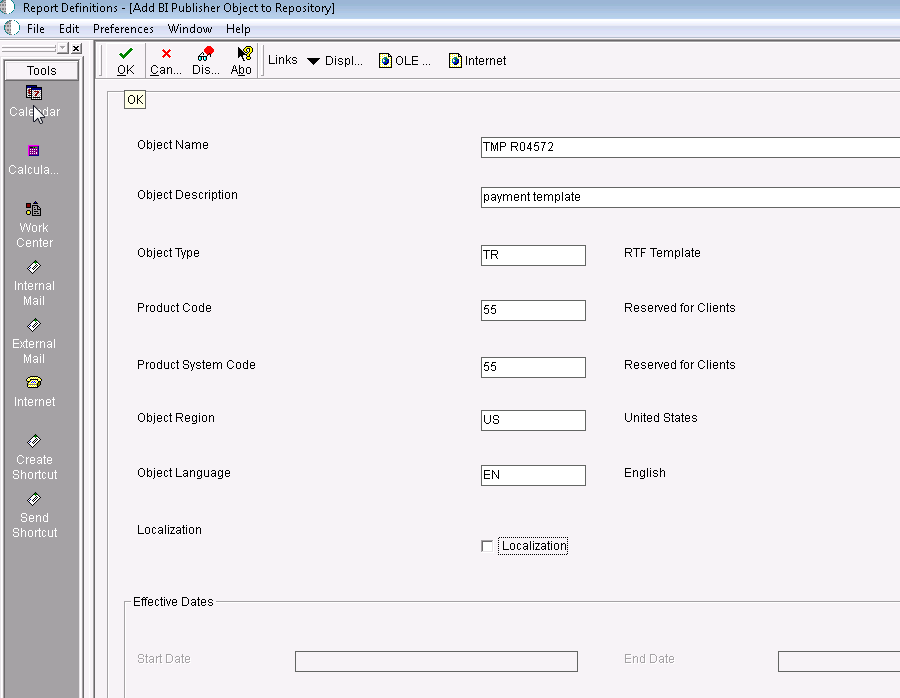Click into the Object Name field
This screenshot has width=900, height=698.
(x=690, y=147)
